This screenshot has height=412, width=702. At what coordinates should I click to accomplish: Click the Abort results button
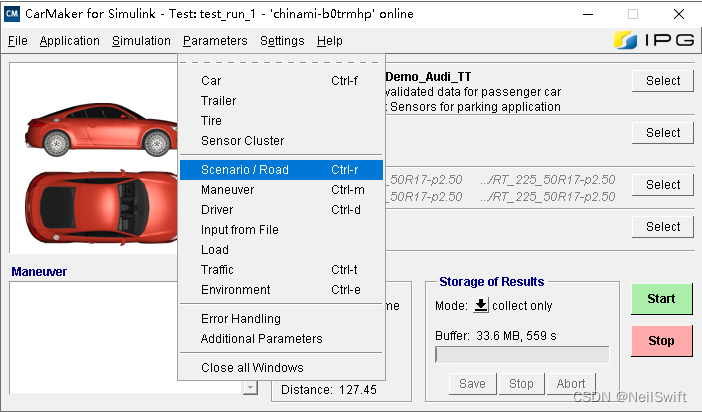tap(571, 384)
